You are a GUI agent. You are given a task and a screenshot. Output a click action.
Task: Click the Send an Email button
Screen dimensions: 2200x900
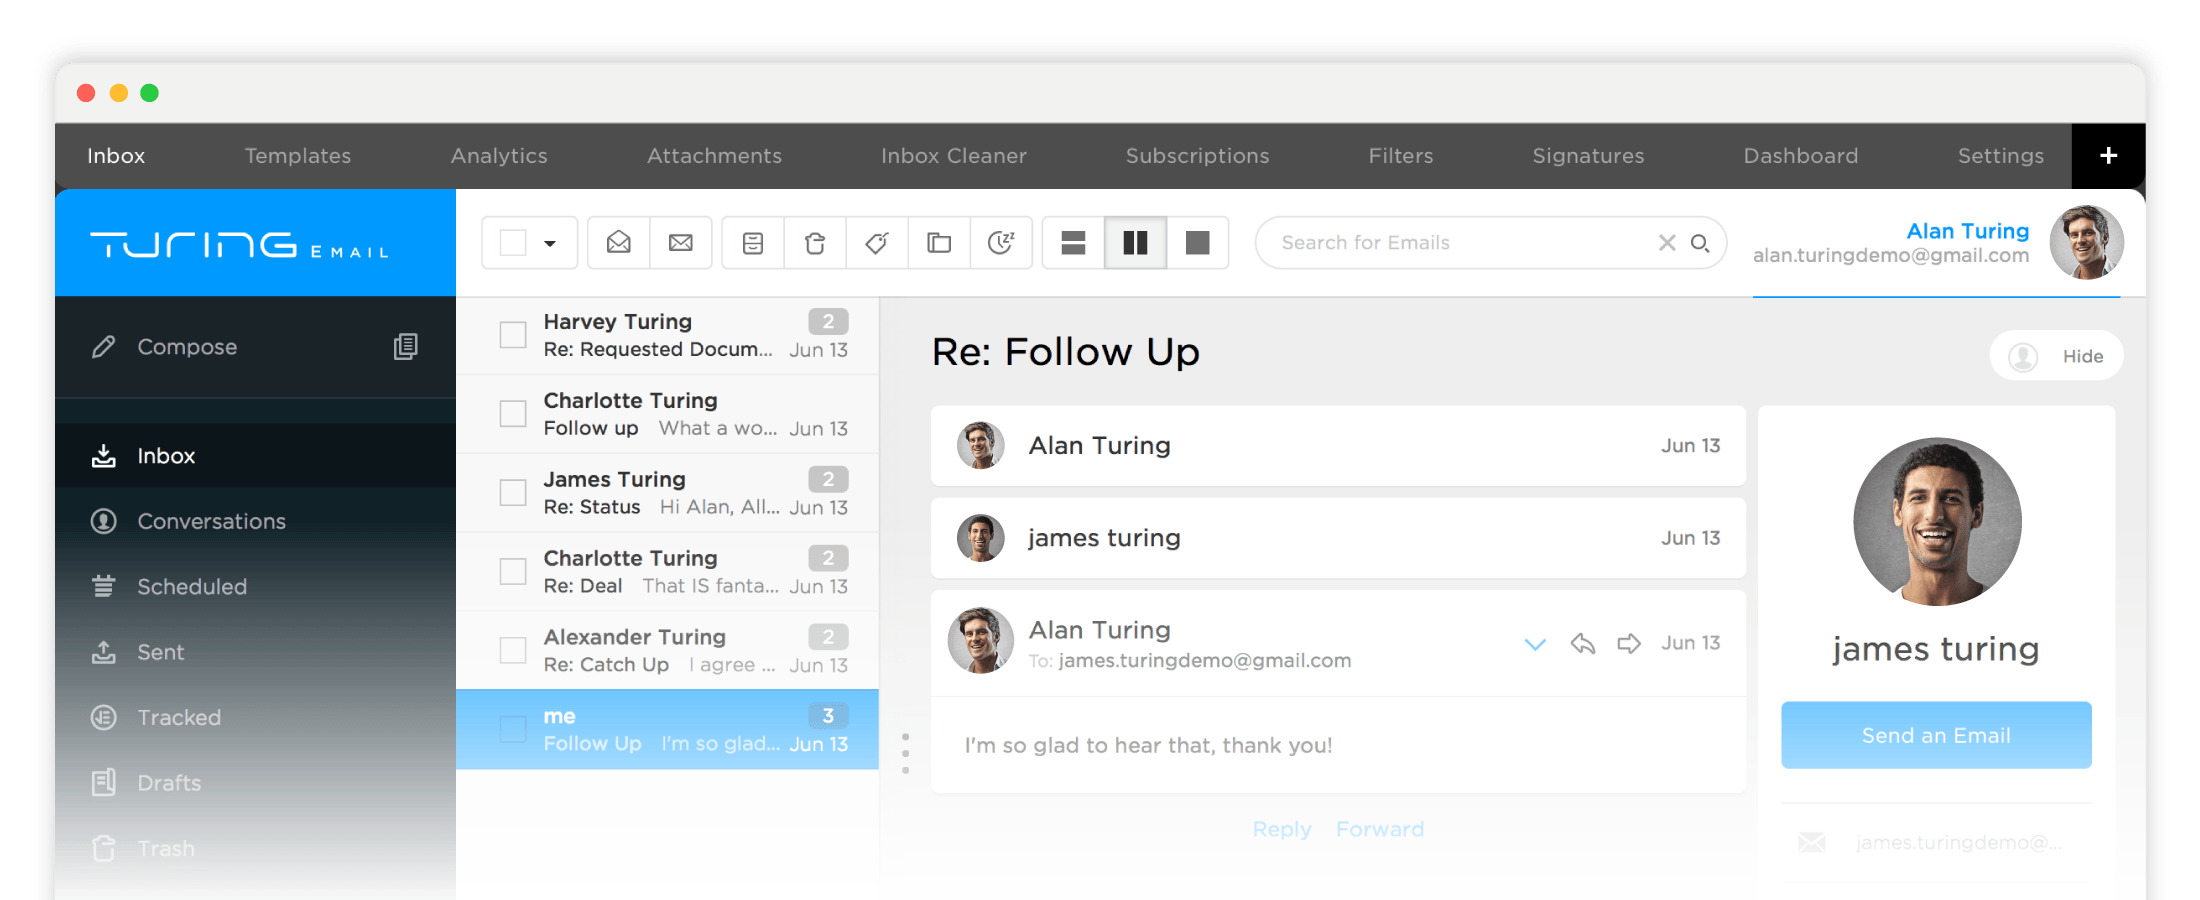[1936, 735]
